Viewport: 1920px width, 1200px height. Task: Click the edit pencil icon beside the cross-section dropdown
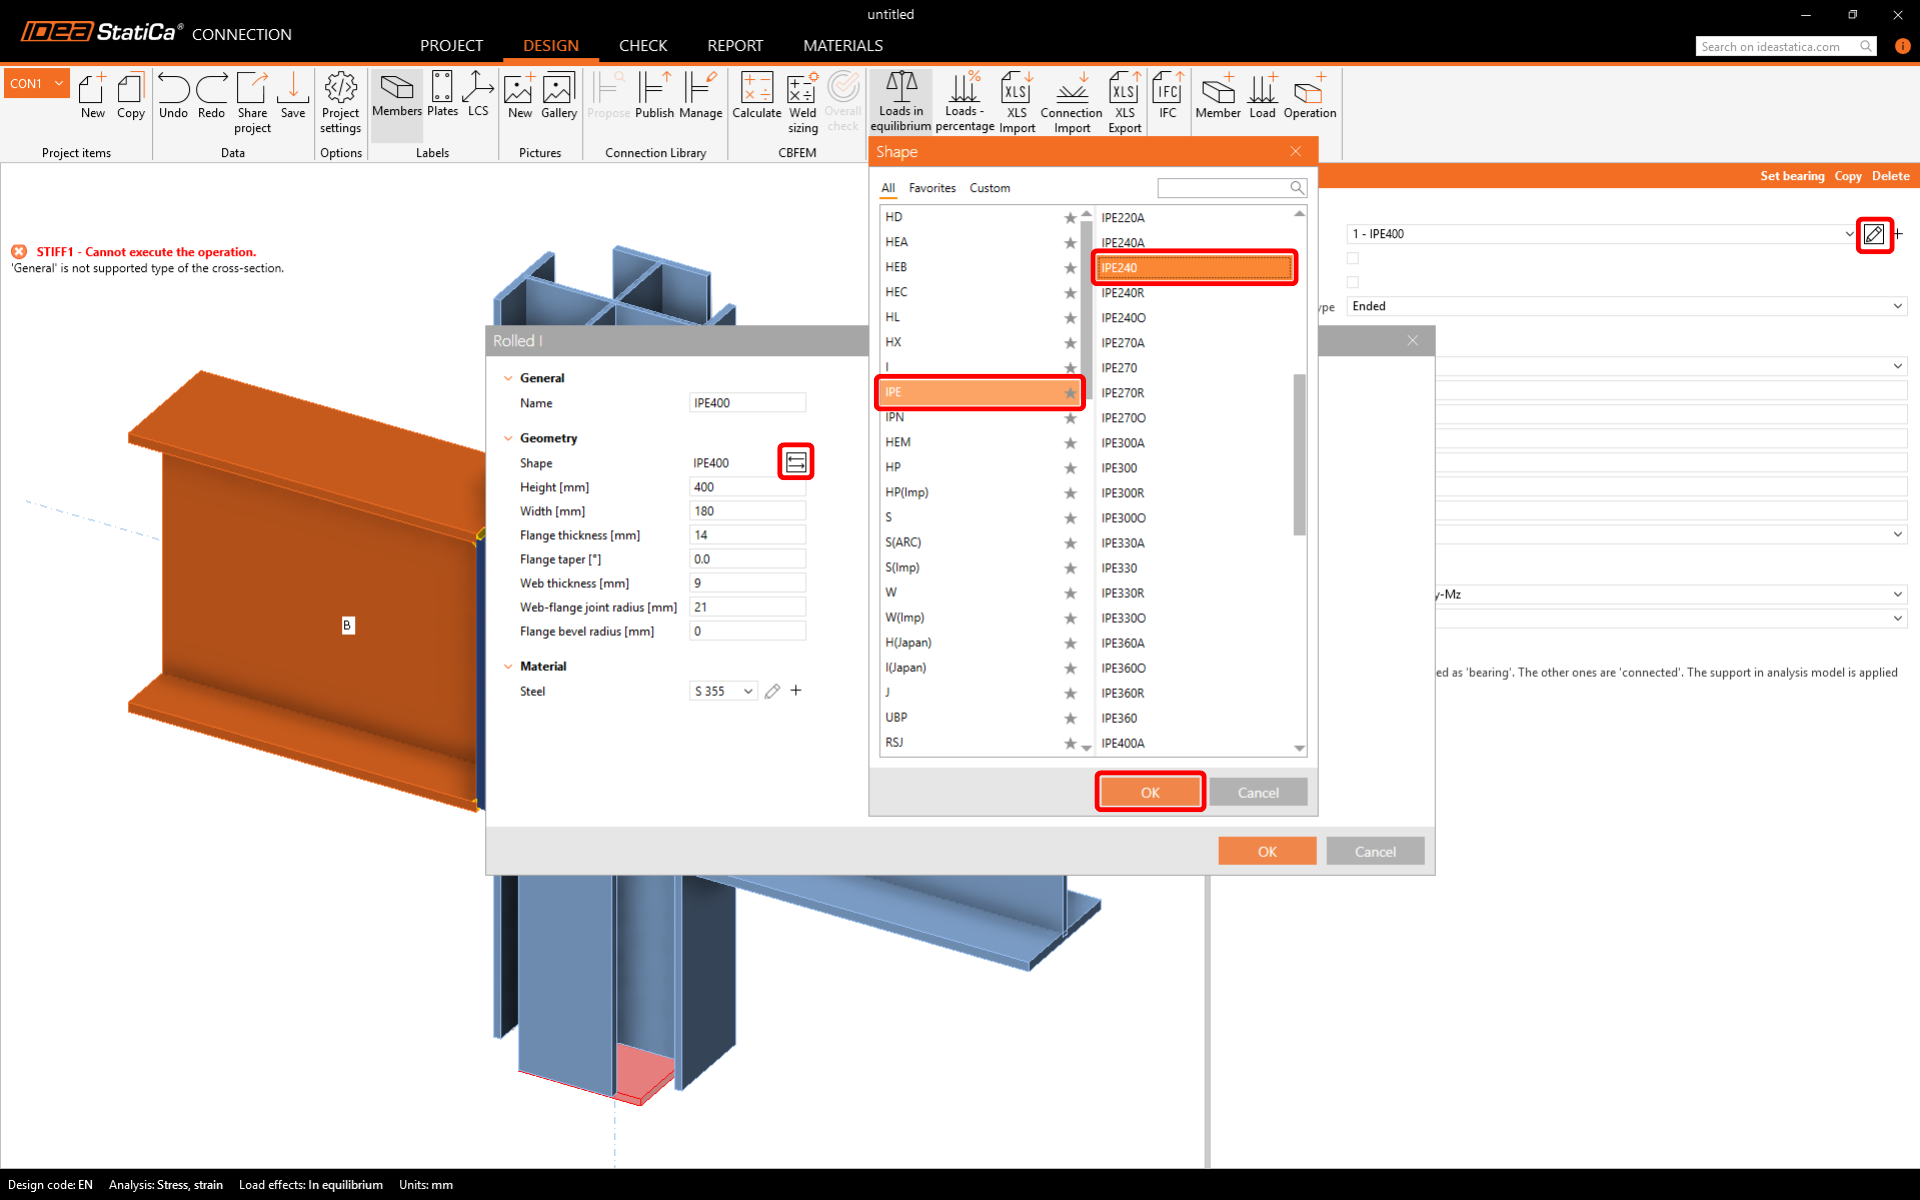1874,234
